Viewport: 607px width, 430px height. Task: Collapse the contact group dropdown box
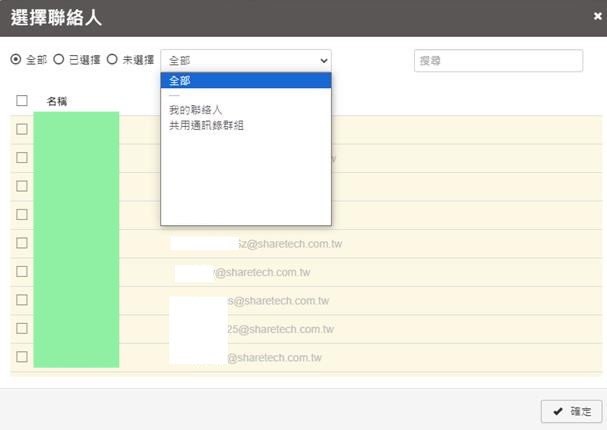coord(245,61)
